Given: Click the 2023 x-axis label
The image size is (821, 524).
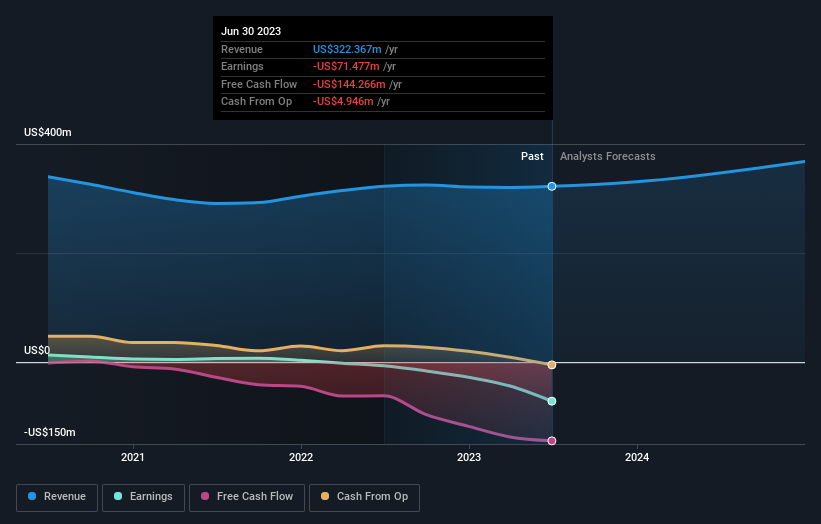Looking at the screenshot, I should point(469,457).
